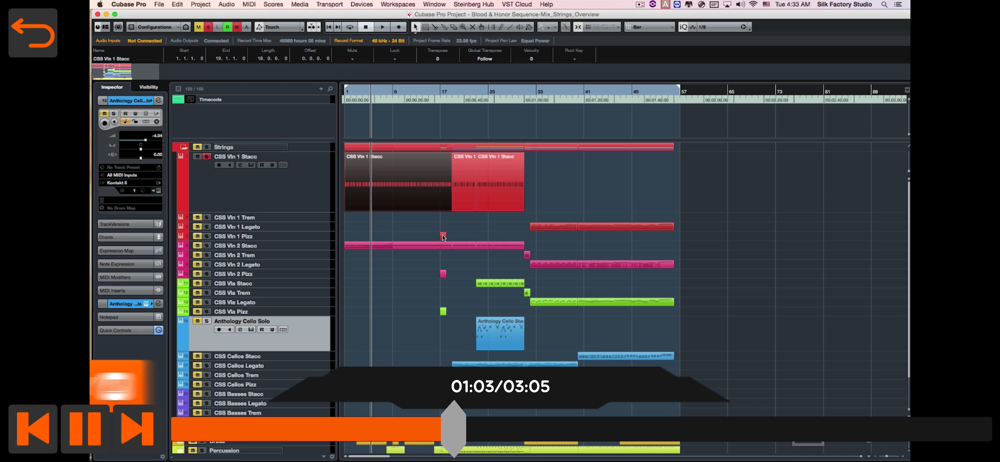The height and width of the screenshot is (462, 1000).
Task: Toggle global Solo (S) state button
Action: [x=208, y=27]
